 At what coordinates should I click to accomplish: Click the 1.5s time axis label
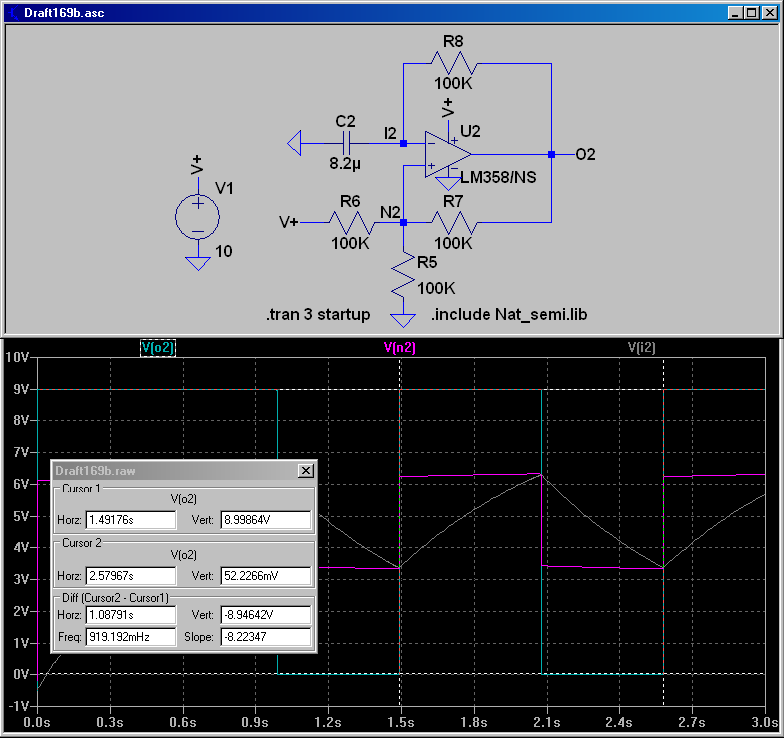pyautogui.click(x=400, y=722)
